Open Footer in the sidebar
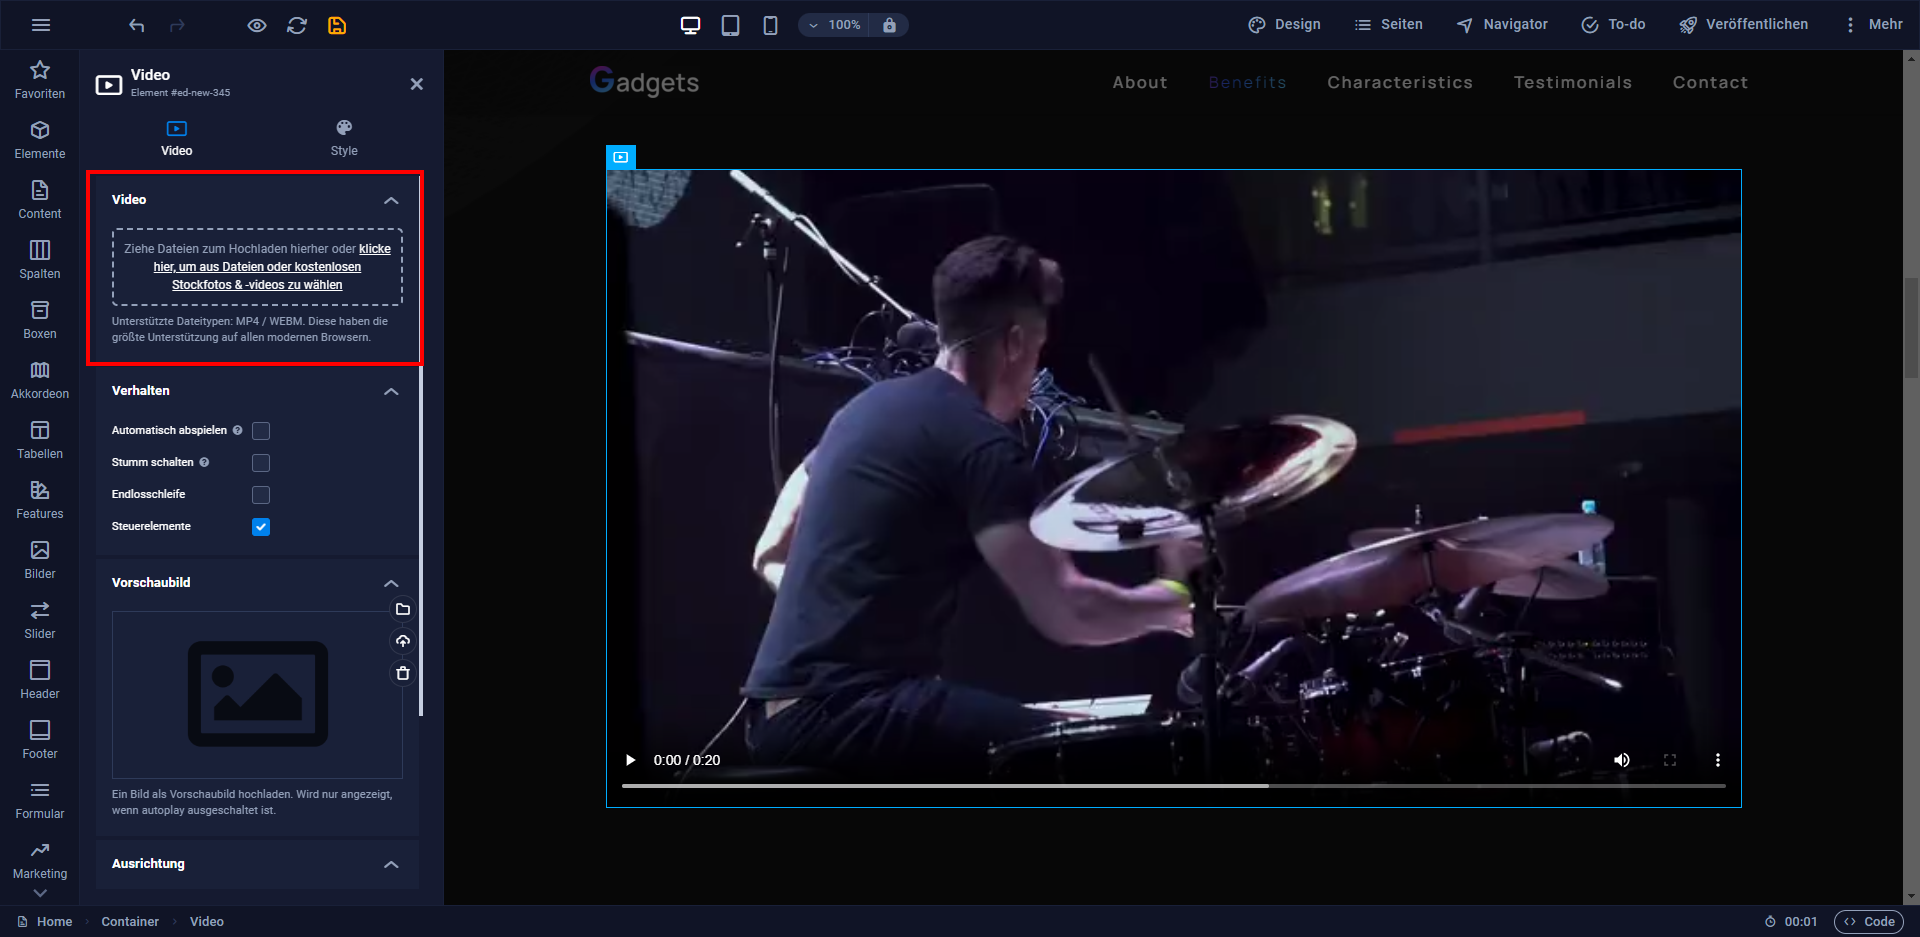The width and height of the screenshot is (1920, 937). click(x=40, y=740)
